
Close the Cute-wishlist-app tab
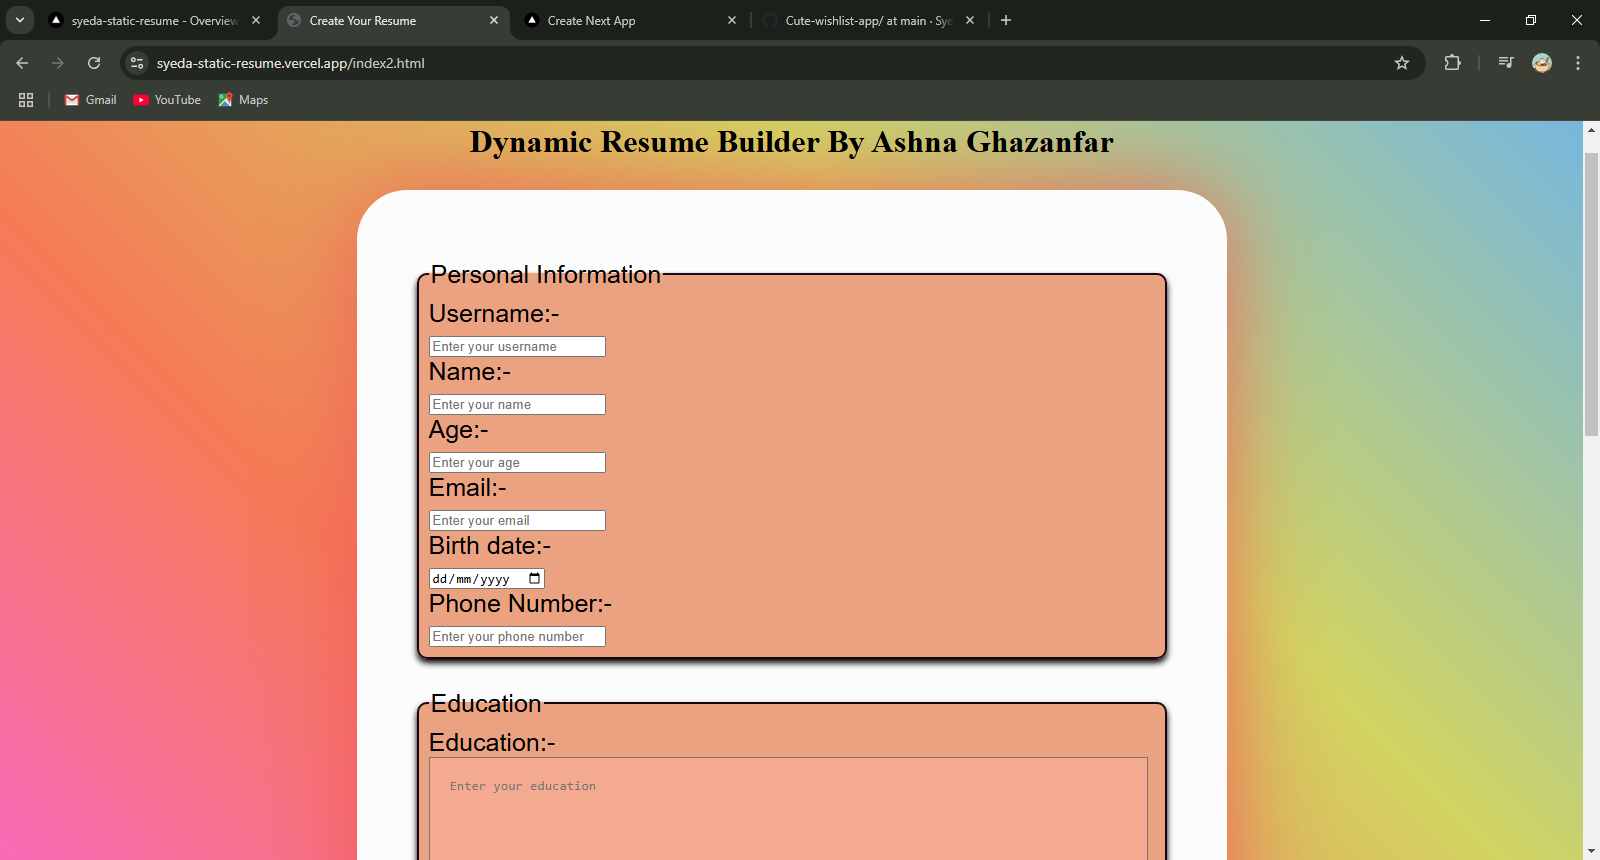tap(970, 20)
